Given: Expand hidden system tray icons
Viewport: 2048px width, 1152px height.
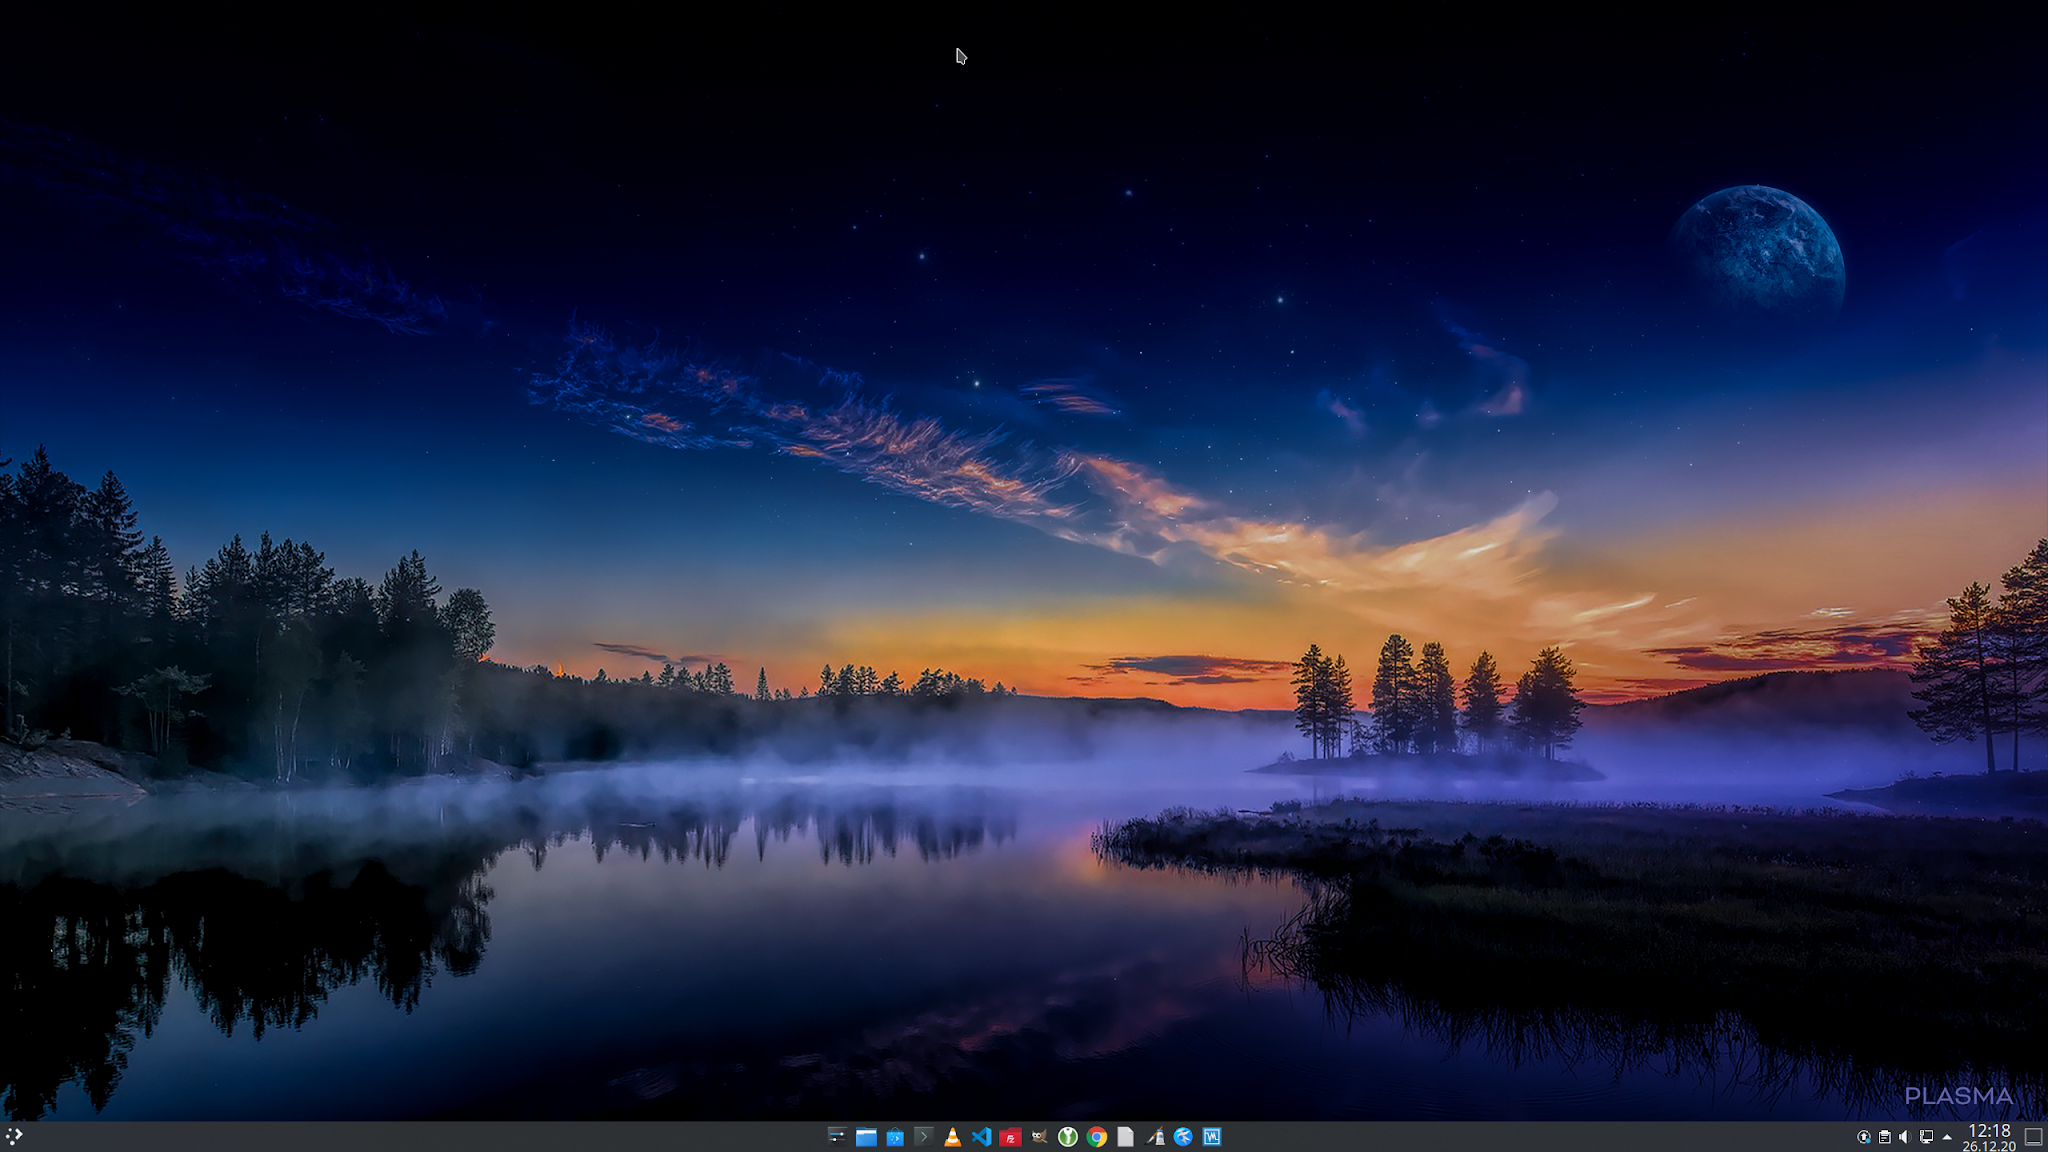Looking at the screenshot, I should (x=1947, y=1137).
